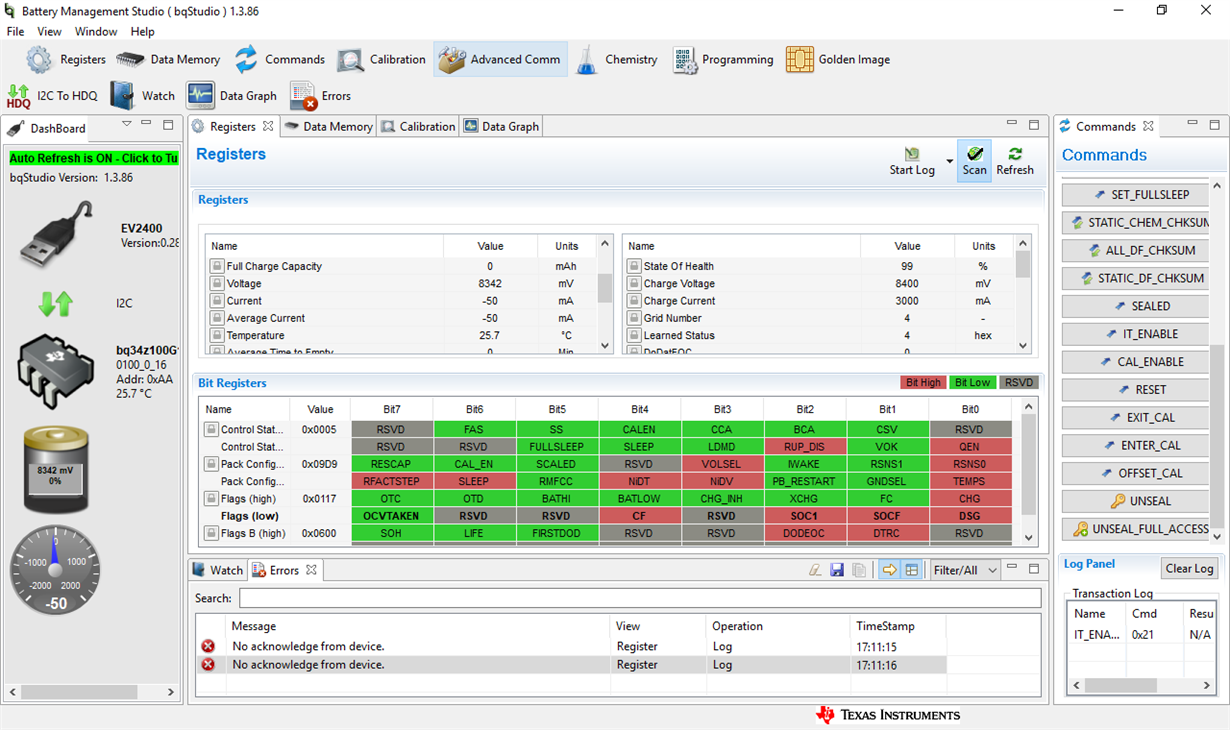Click the bq34z100 chip icon
The width and height of the screenshot is (1230, 730).
pyautogui.click(x=55, y=370)
